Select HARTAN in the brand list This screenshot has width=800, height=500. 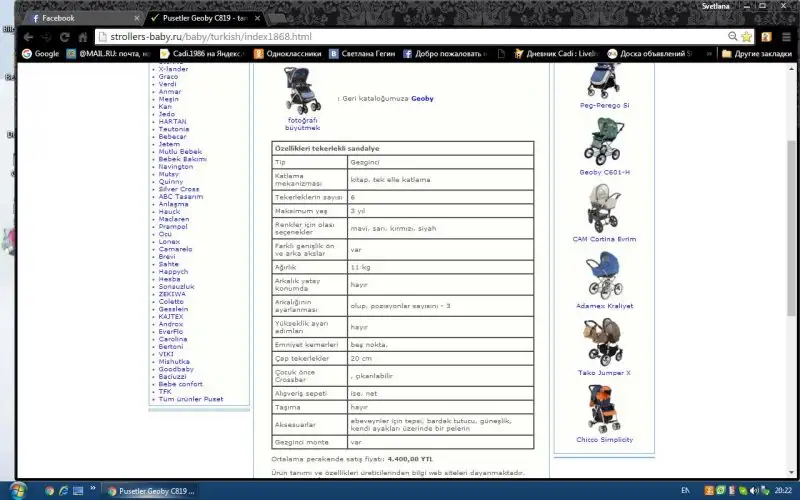(x=172, y=121)
